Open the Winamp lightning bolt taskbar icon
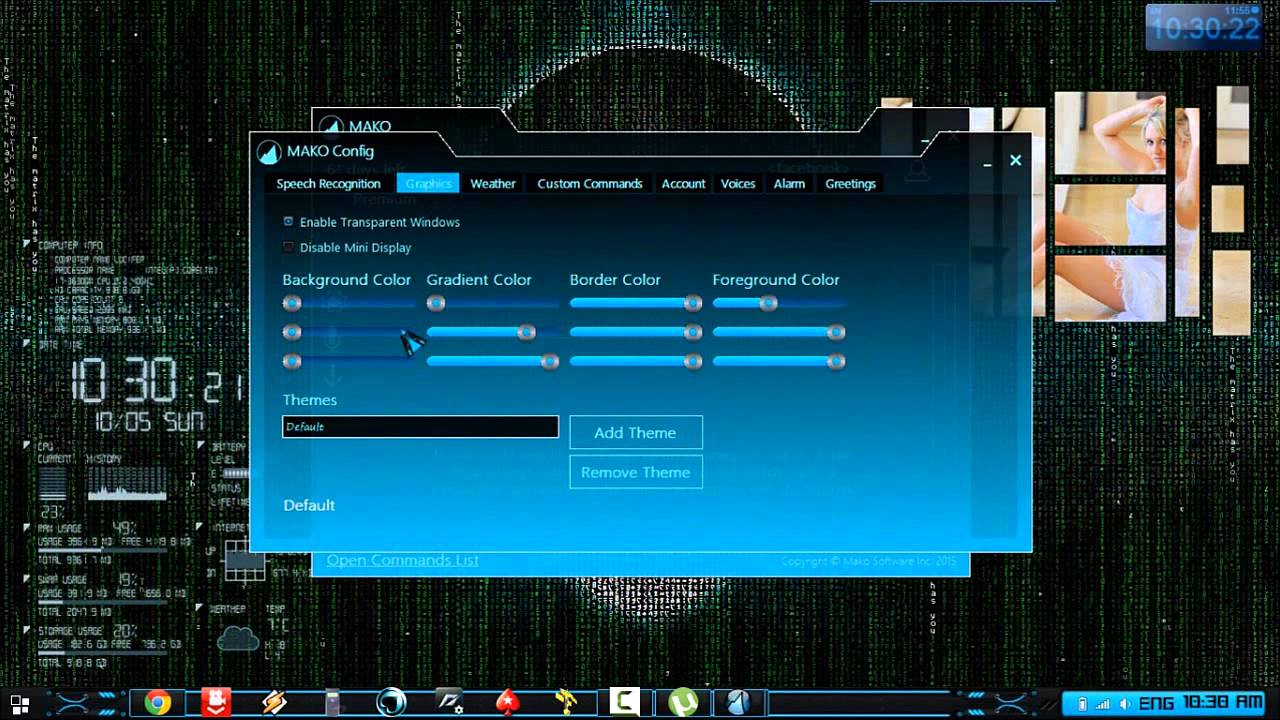 [274, 703]
